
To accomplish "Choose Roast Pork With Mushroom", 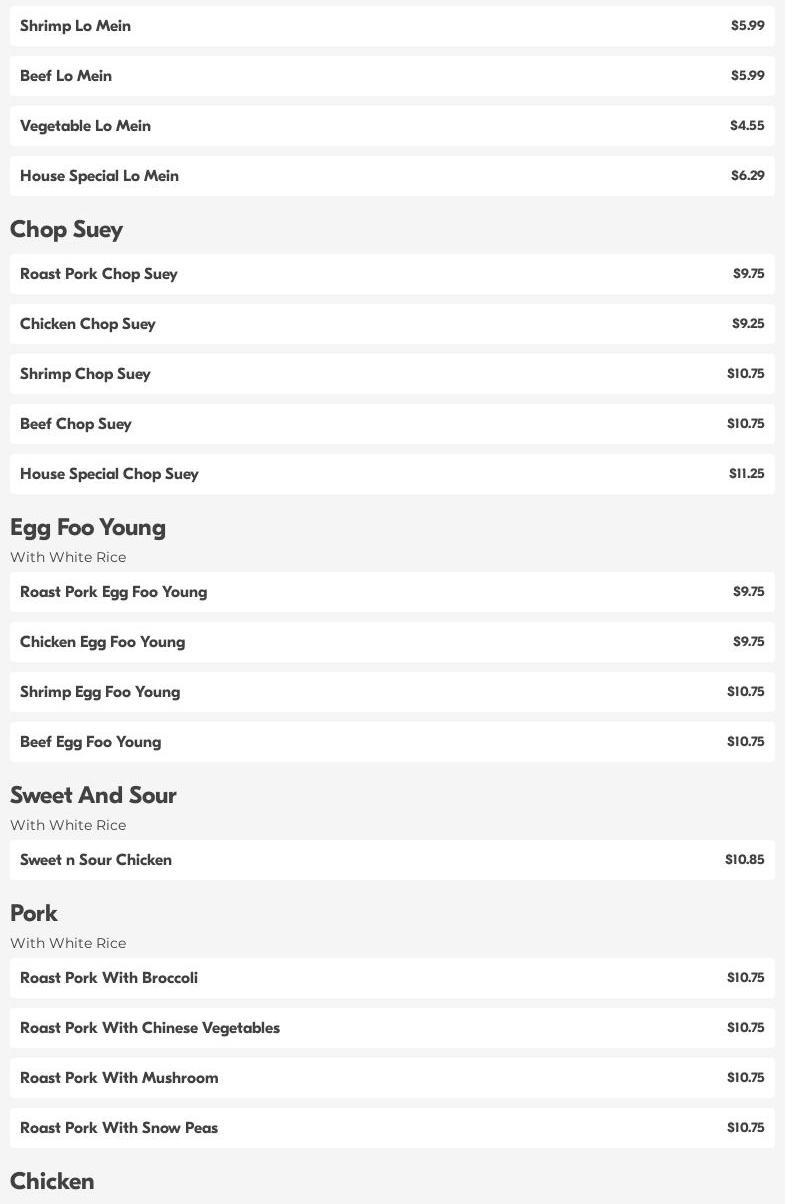I will pos(392,1078).
